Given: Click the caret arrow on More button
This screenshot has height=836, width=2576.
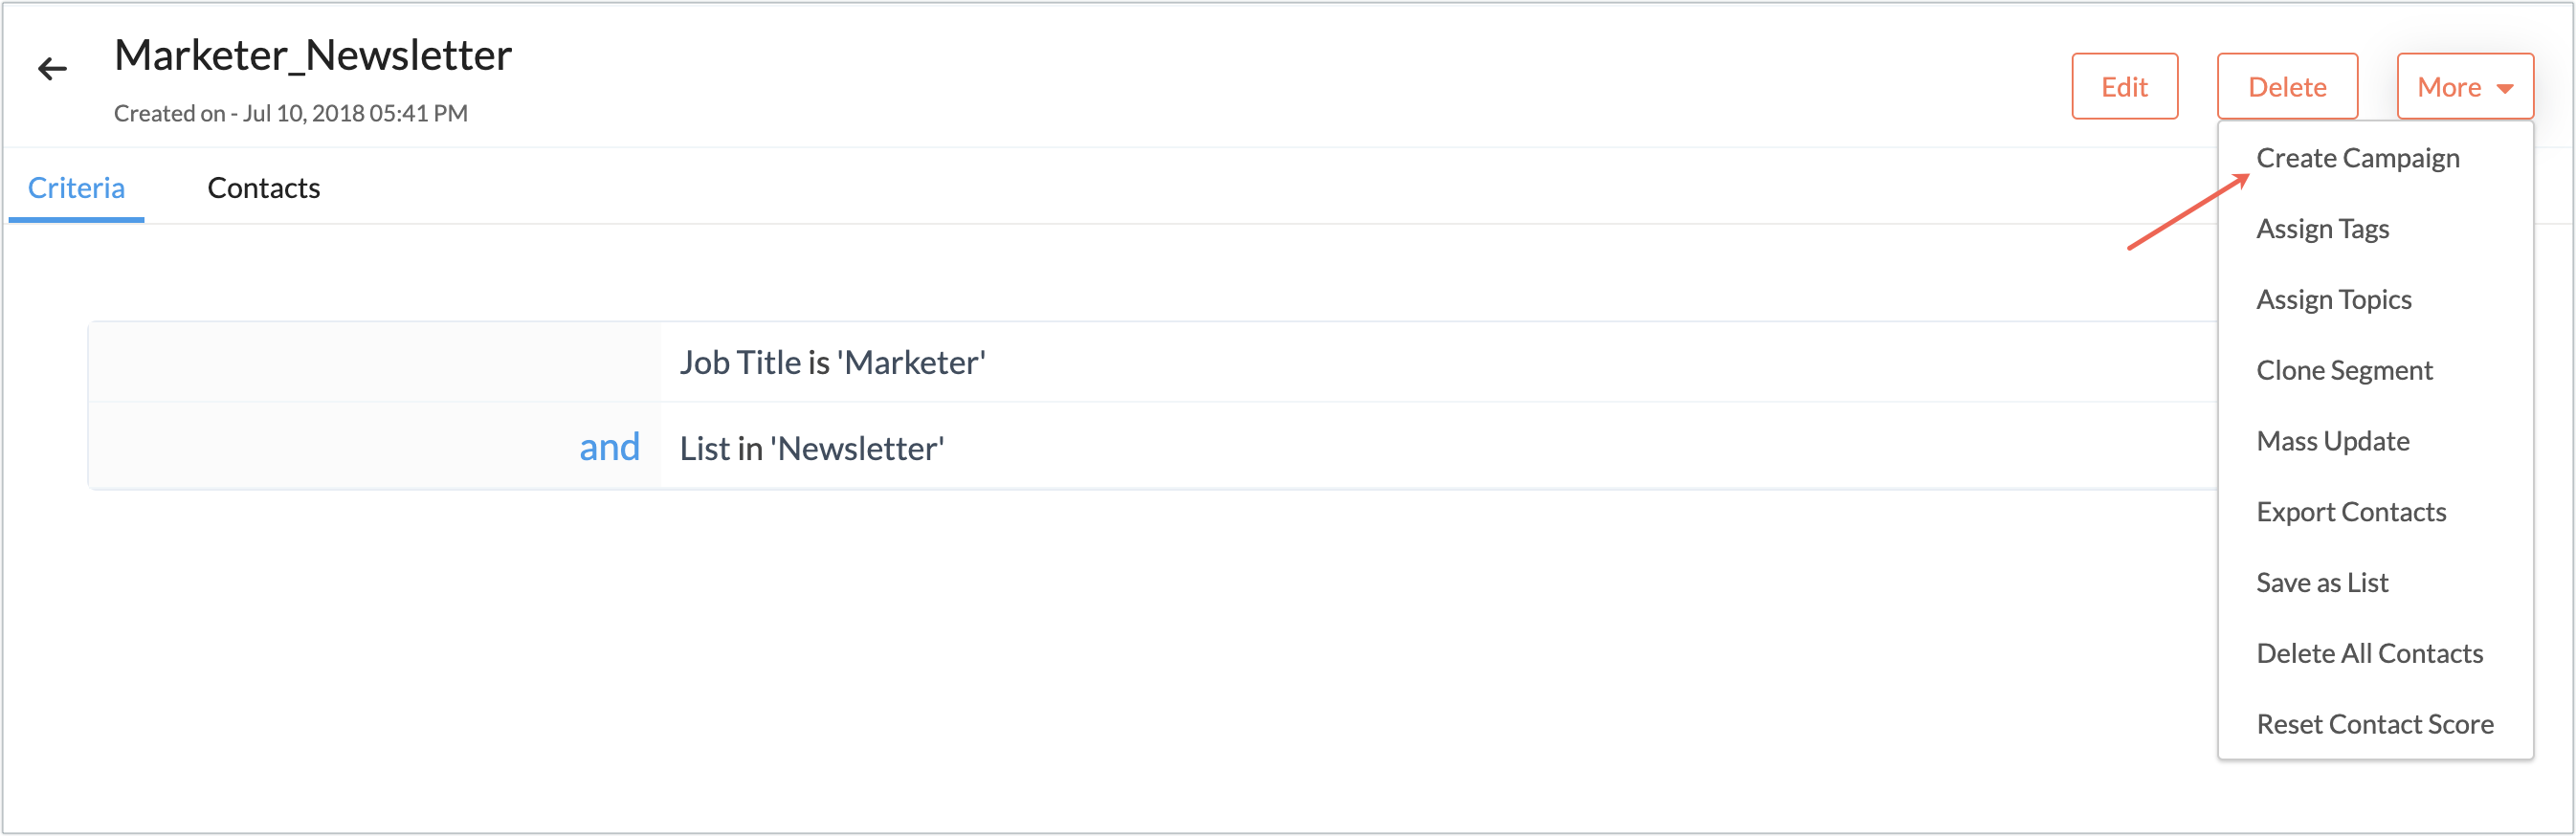Looking at the screenshot, I should 2505,88.
